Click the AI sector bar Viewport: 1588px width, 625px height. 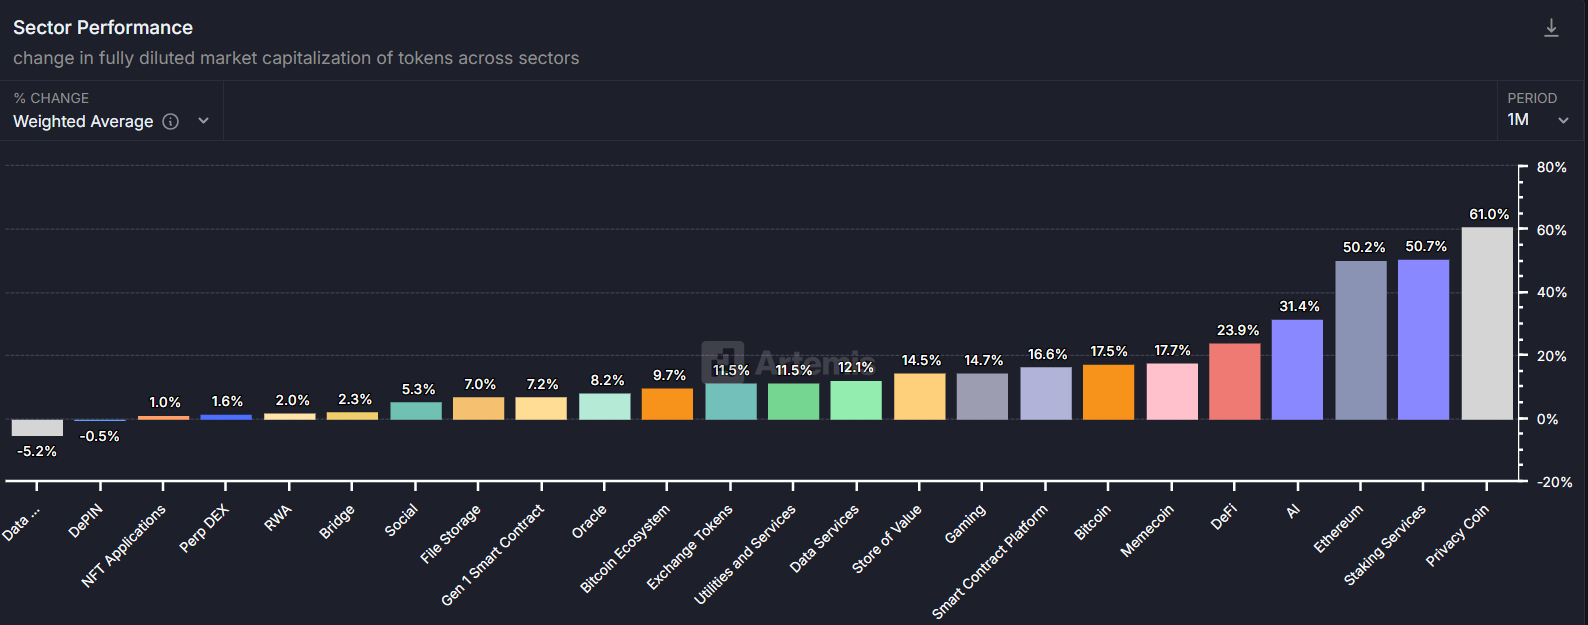1297,369
